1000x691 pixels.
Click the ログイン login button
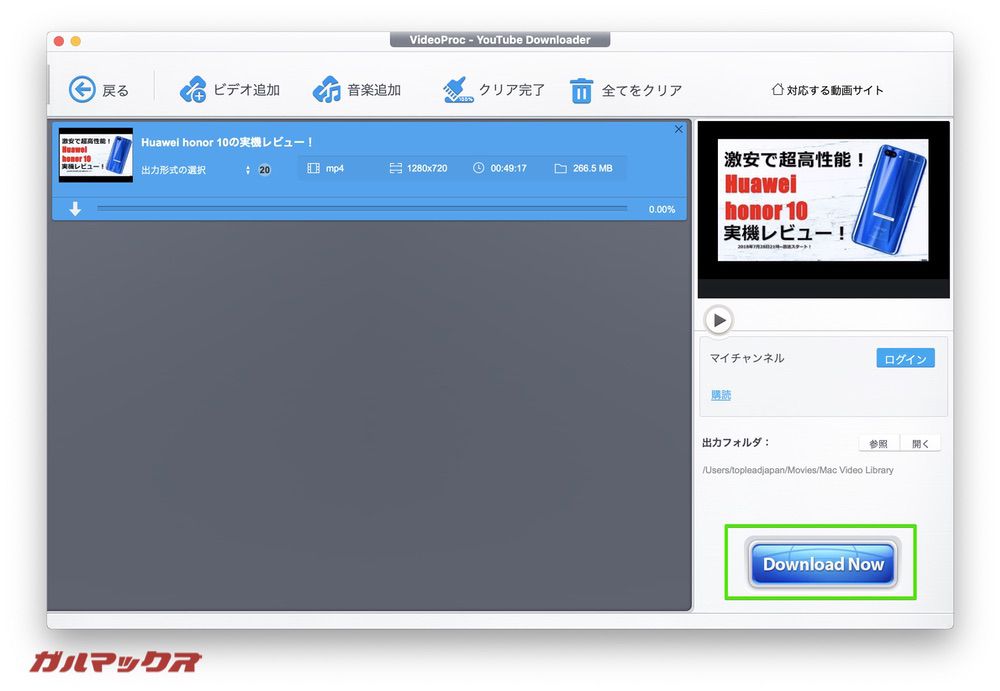tap(903, 357)
